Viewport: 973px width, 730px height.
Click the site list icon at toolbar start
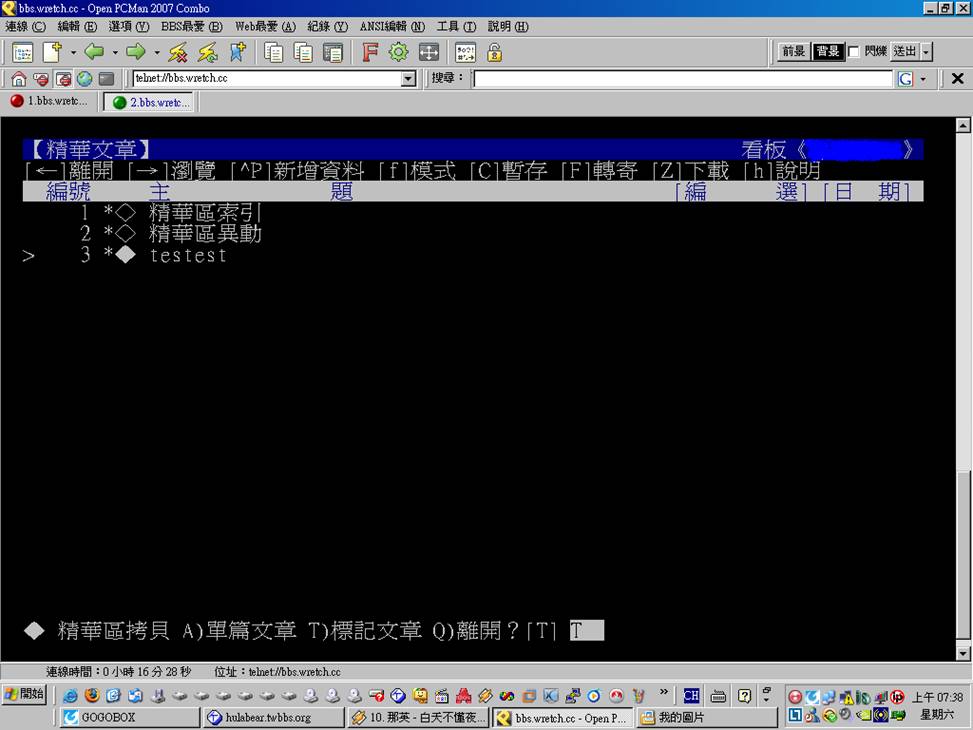click(22, 52)
